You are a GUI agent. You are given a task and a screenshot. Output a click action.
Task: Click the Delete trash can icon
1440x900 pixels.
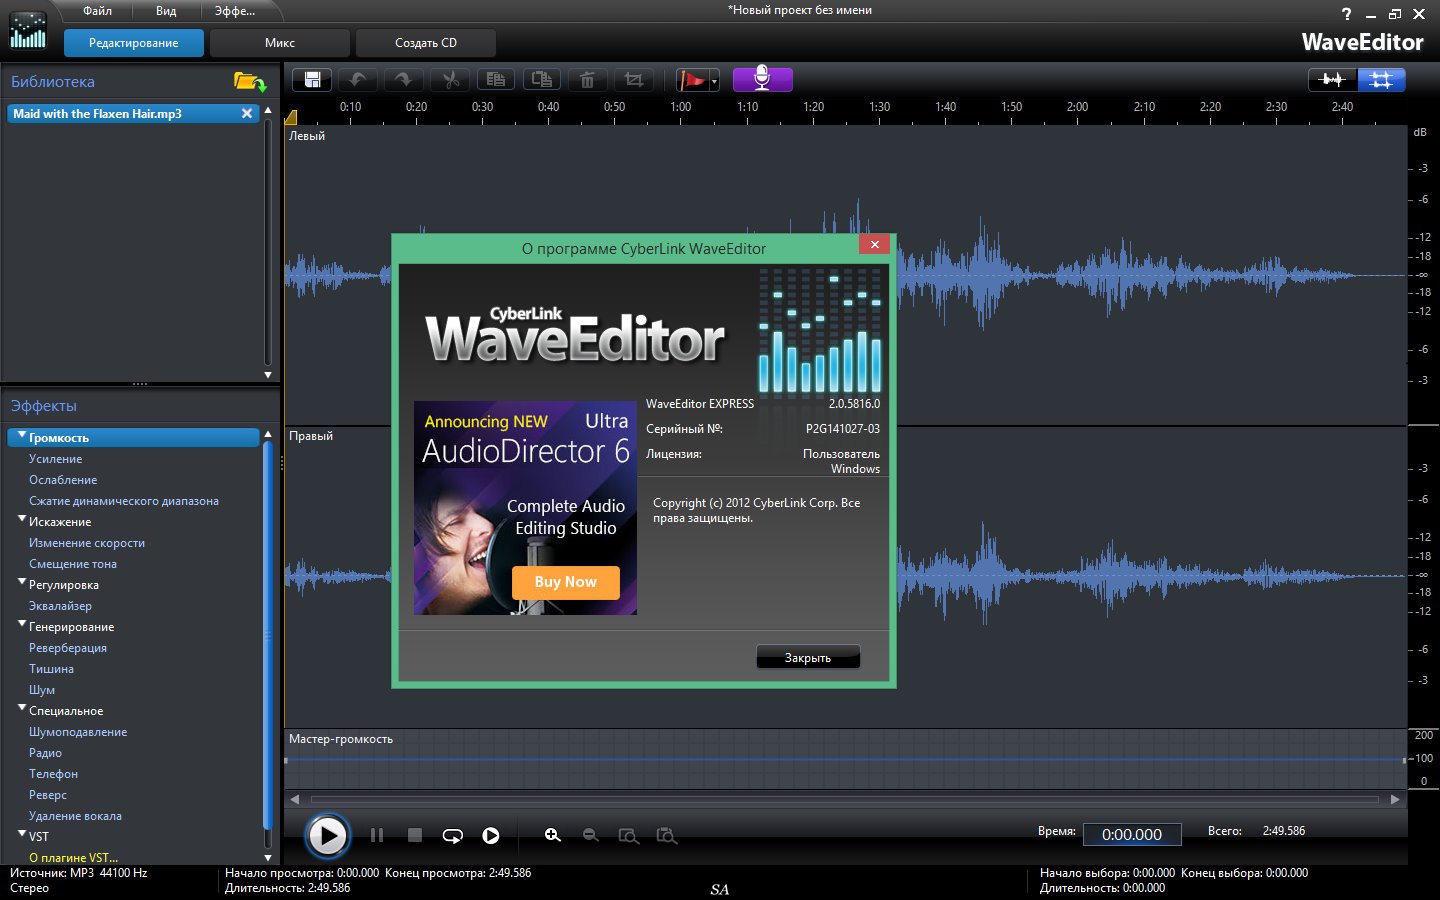tap(588, 80)
